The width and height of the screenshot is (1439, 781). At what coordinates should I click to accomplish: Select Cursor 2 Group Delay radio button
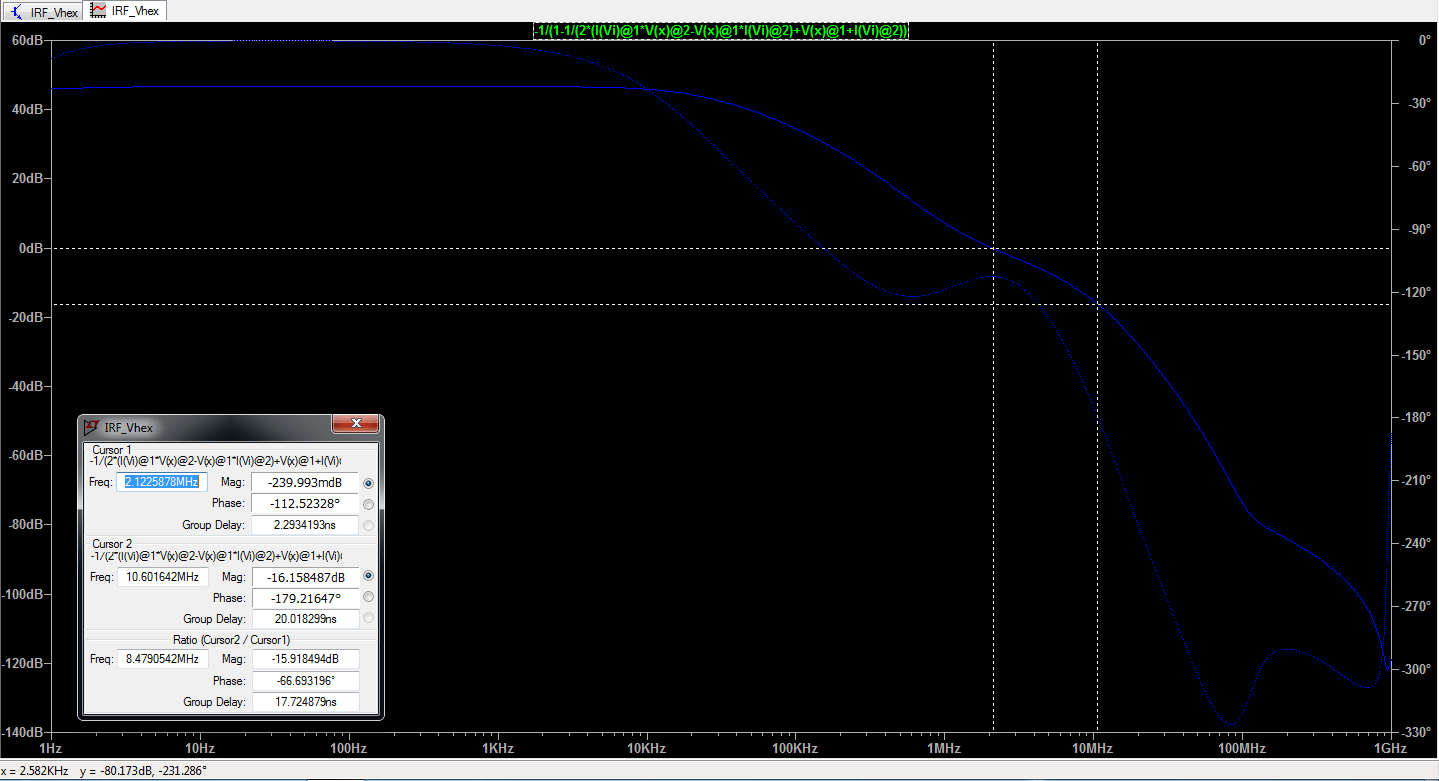click(x=369, y=619)
